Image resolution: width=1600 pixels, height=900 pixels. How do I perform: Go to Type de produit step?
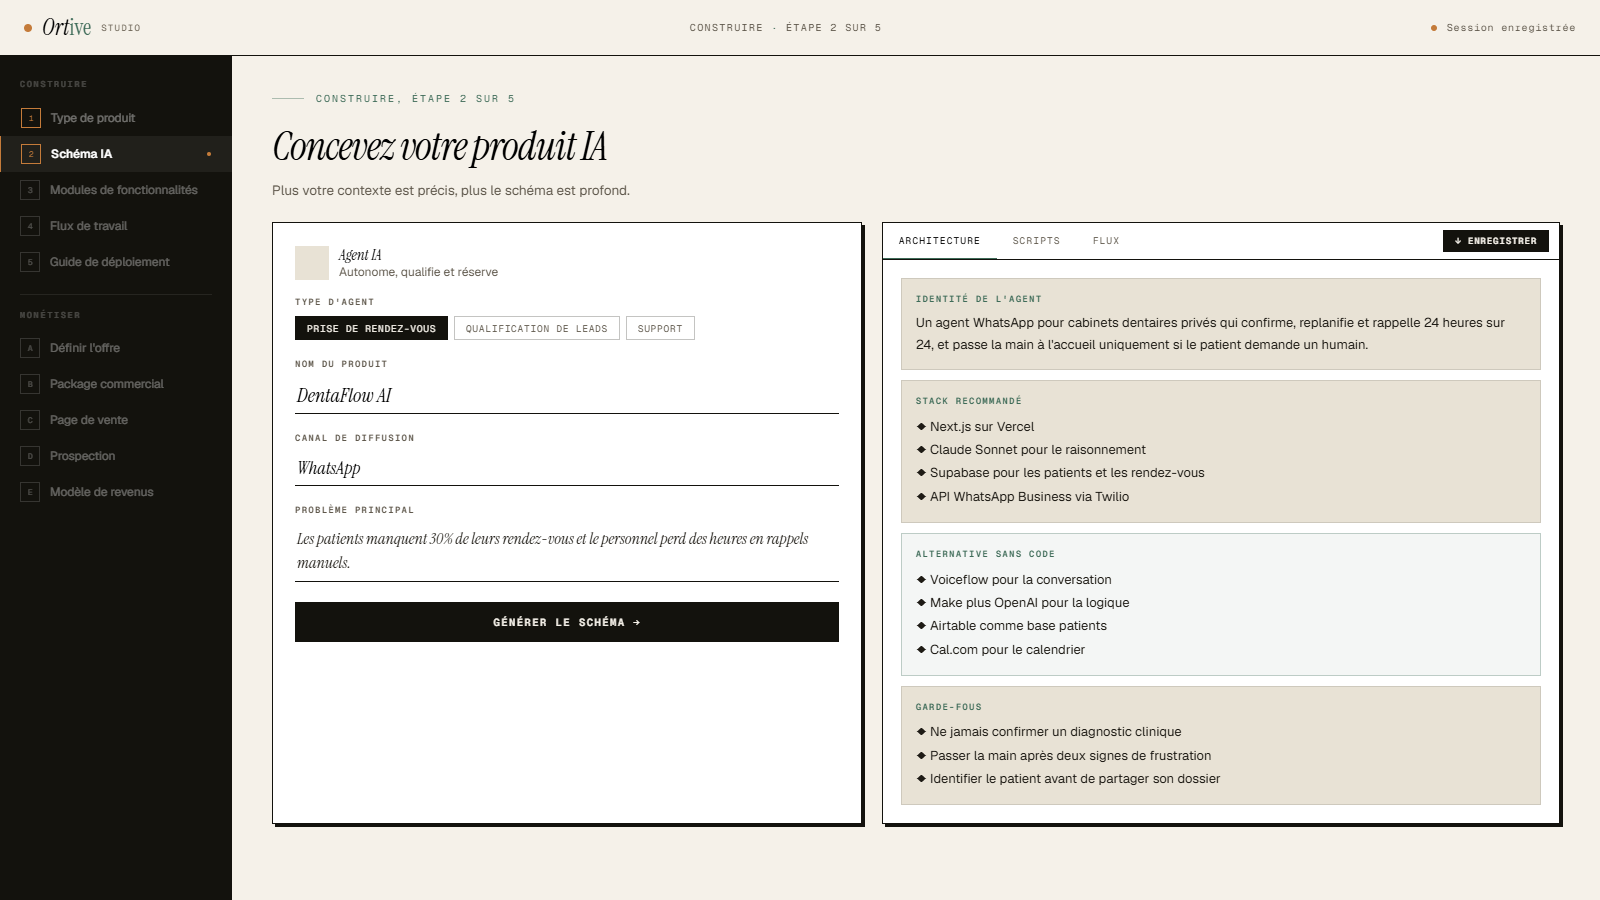(x=116, y=118)
